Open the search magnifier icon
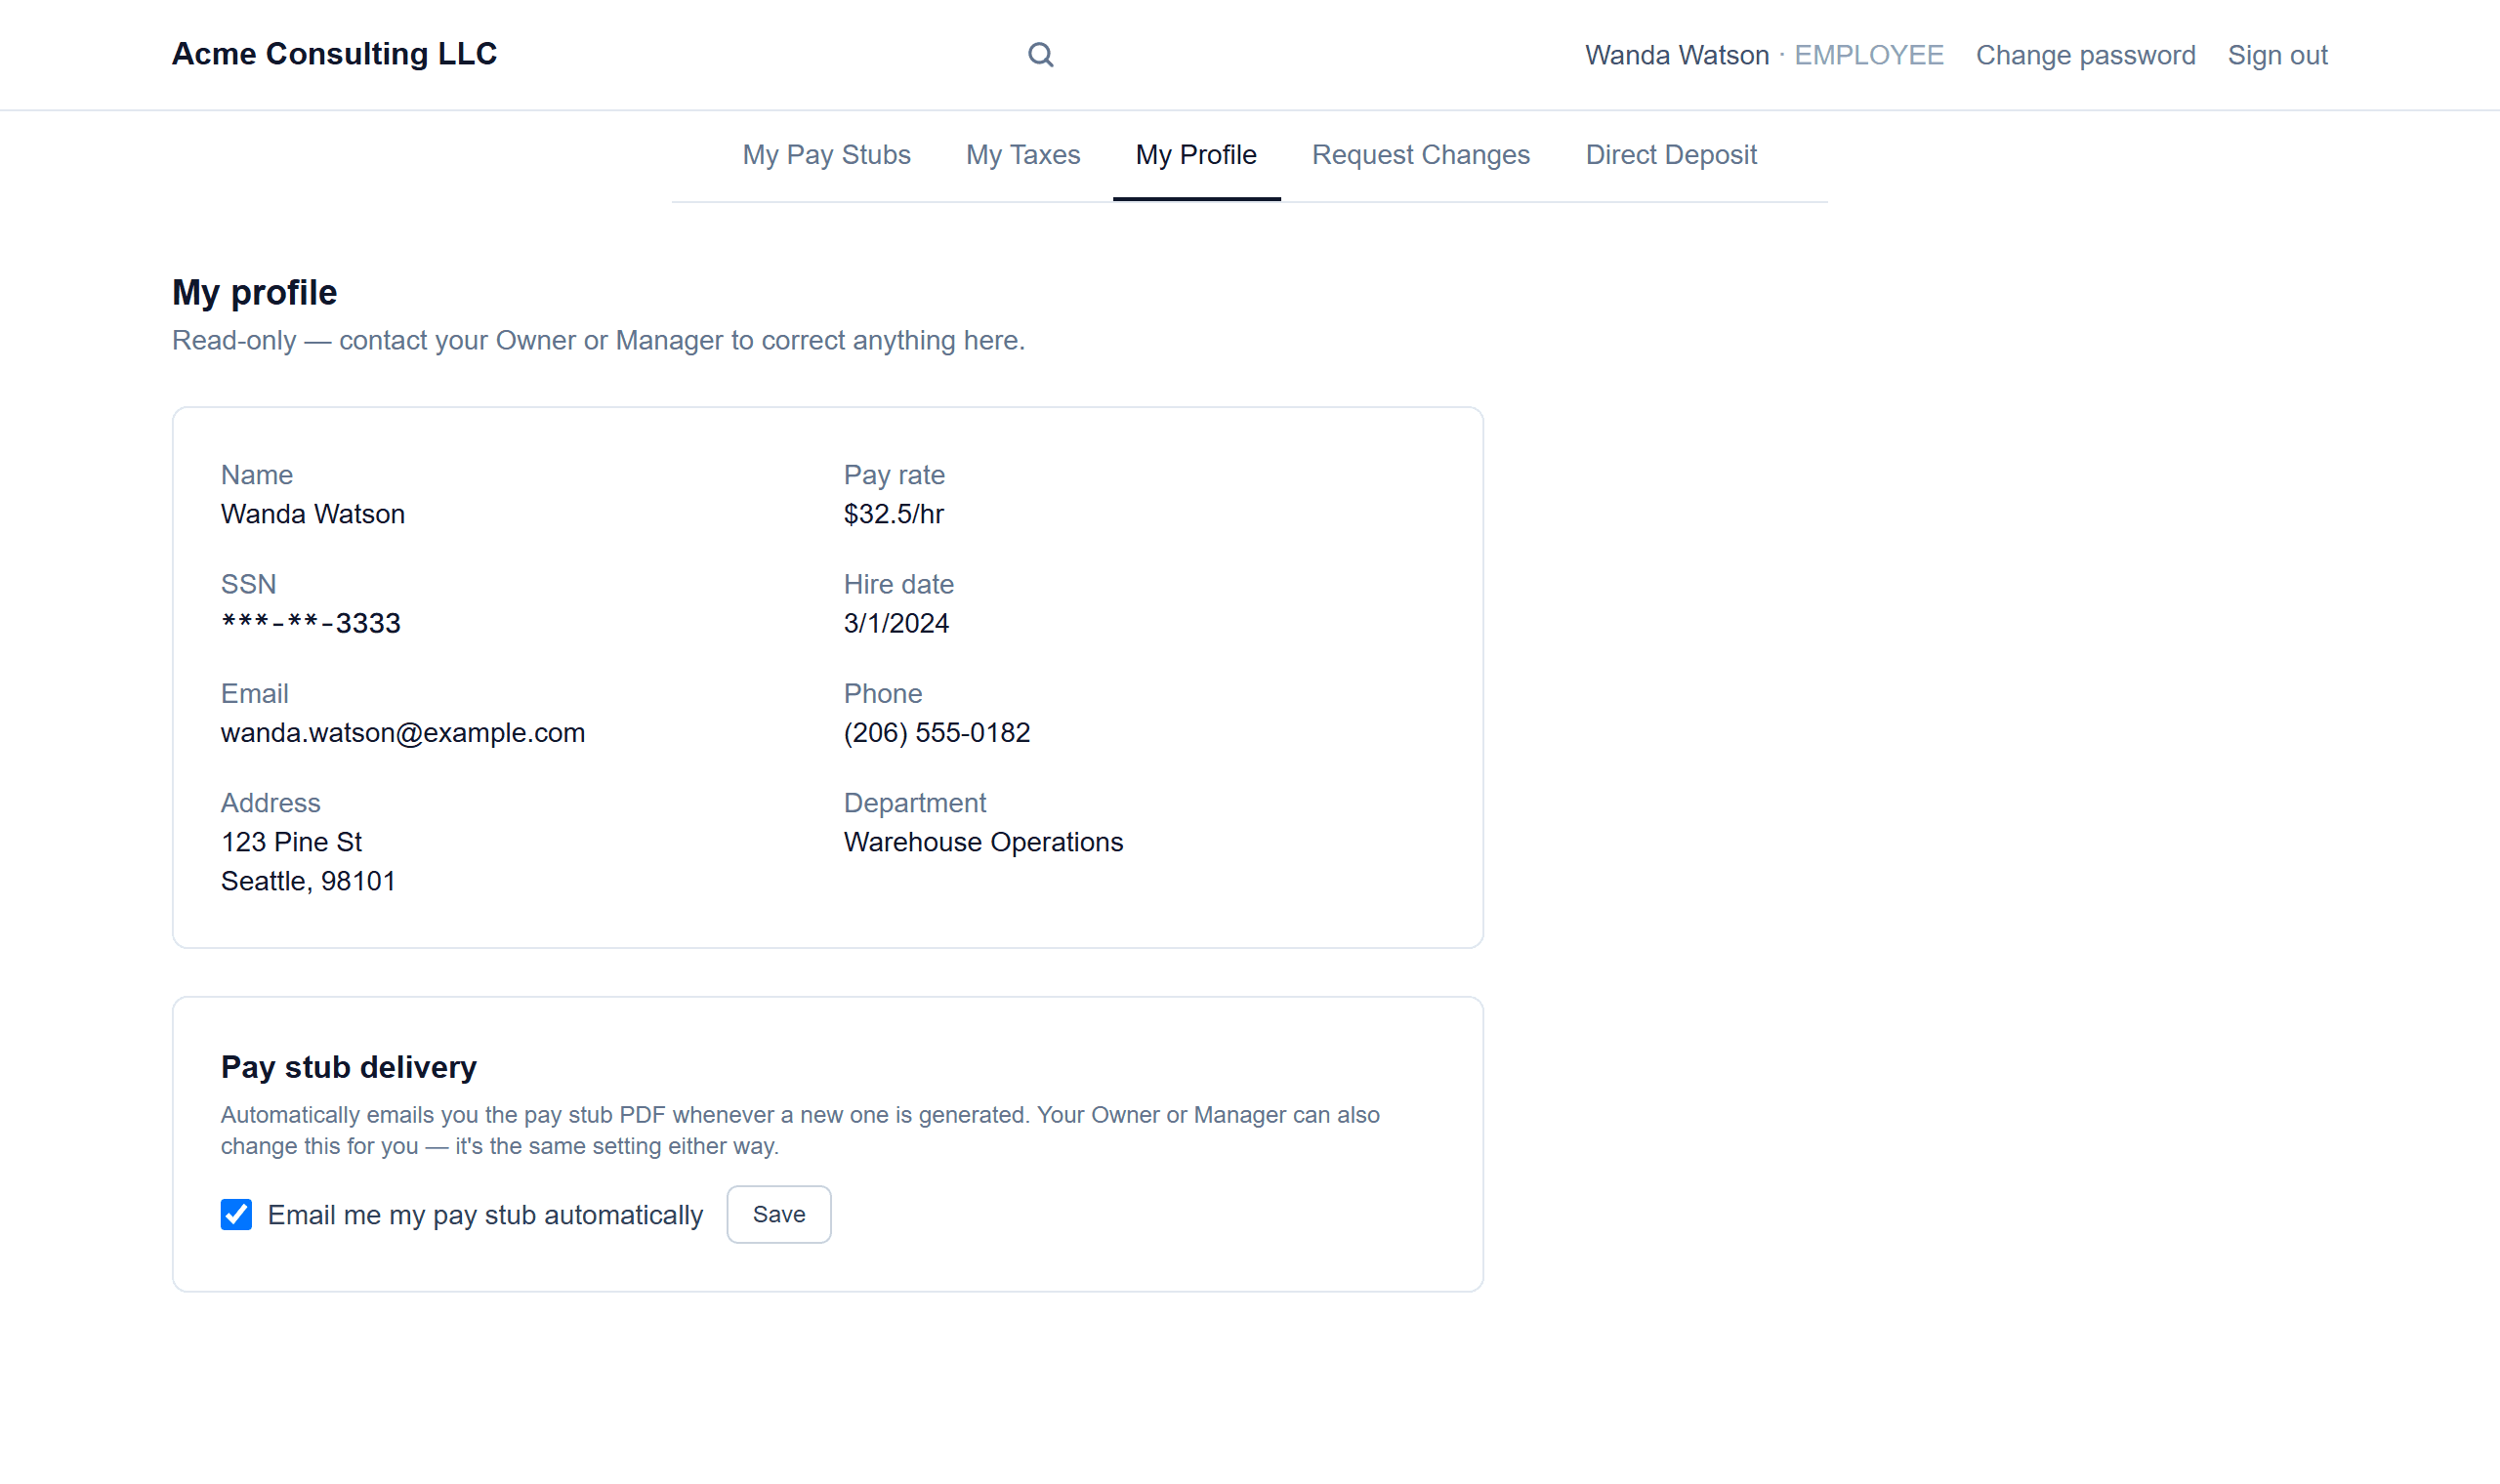Screen dimensions: 2500x1484 pyautogui.click(x=1041, y=55)
